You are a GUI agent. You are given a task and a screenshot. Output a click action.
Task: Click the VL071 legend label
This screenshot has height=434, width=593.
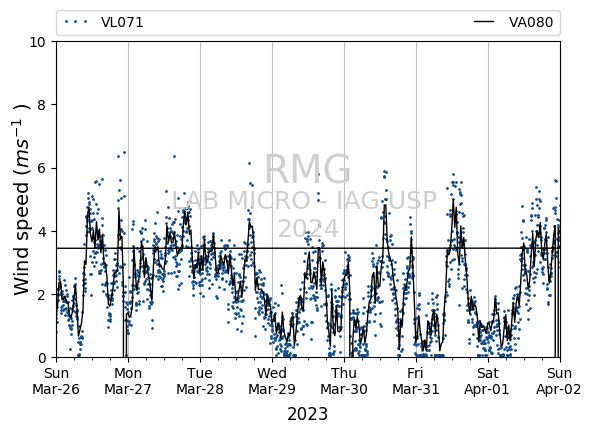pyautogui.click(x=122, y=22)
